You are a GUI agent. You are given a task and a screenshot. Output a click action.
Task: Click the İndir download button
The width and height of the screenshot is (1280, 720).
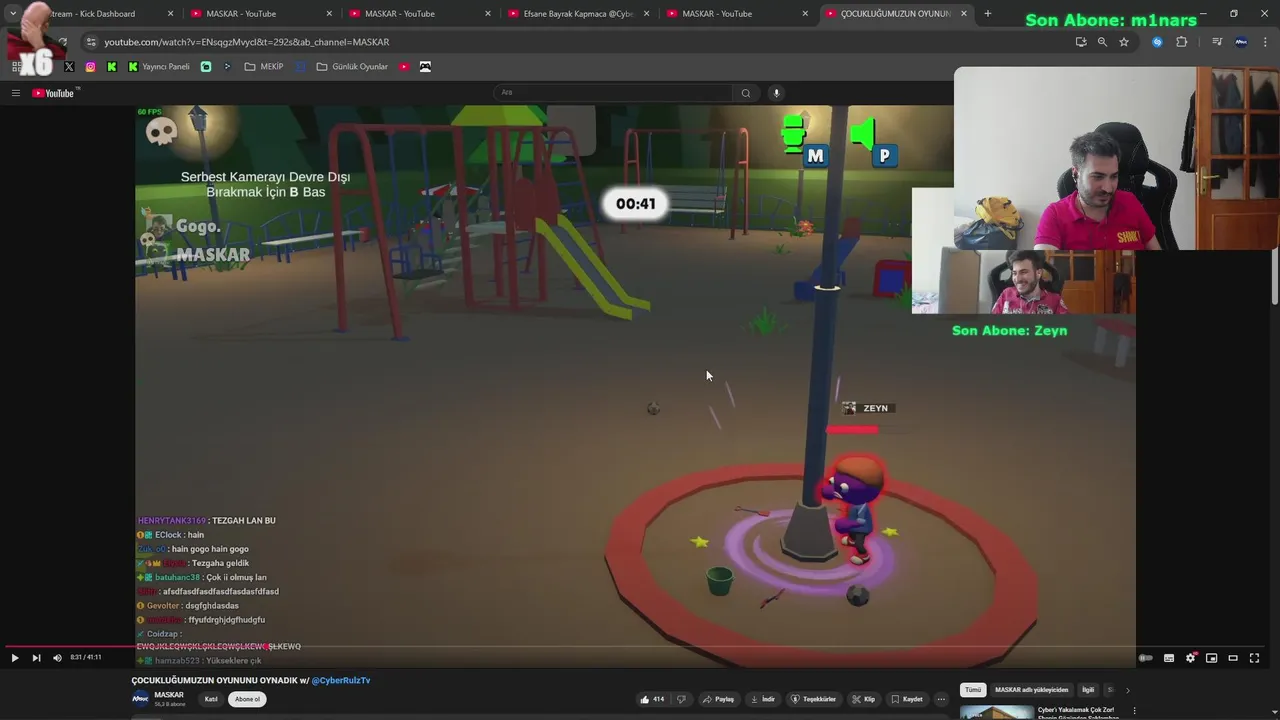(762, 699)
